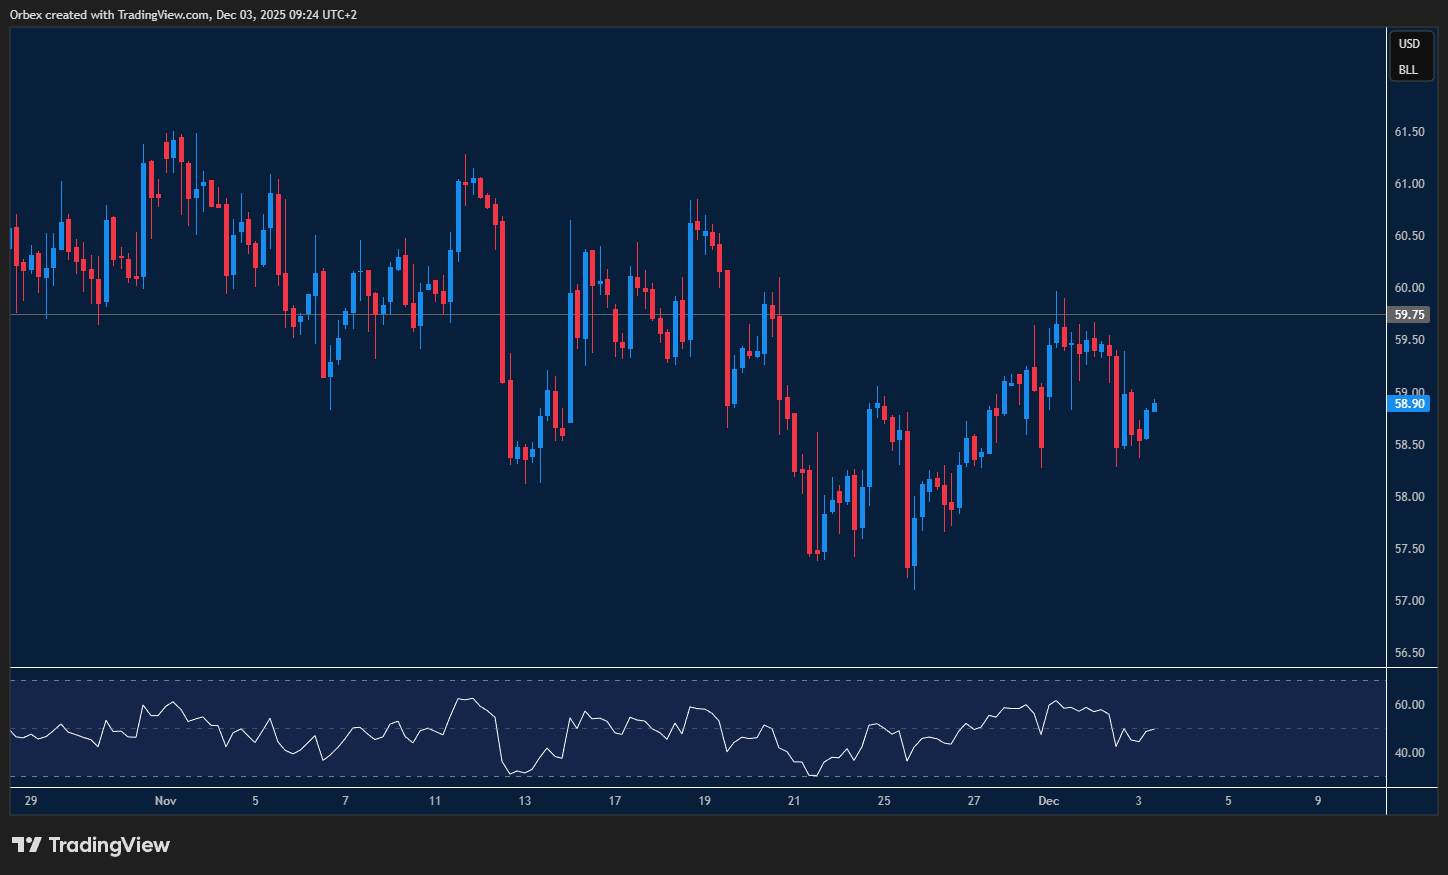Click the RSI indicator pane
This screenshot has width=1448, height=875.
[x=700, y=730]
